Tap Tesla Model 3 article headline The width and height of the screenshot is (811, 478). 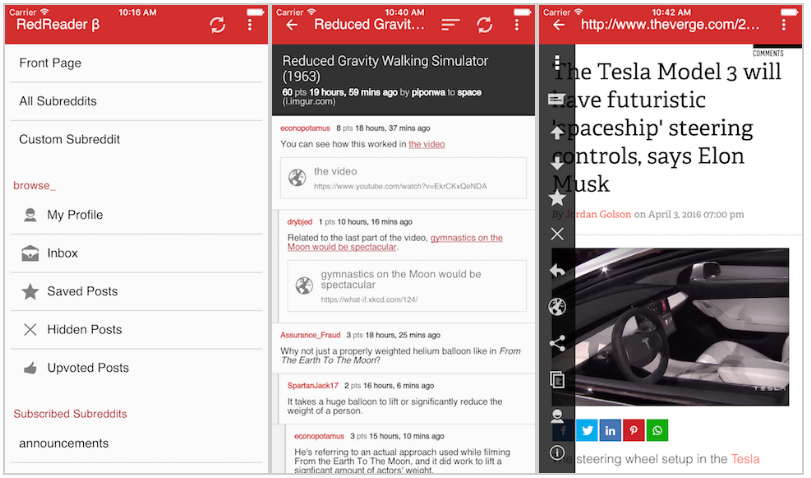click(667, 128)
